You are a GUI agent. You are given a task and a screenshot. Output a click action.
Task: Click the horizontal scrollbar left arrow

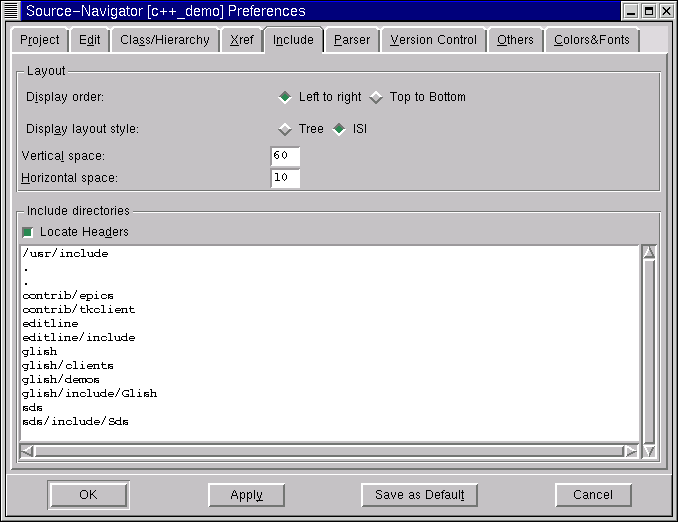tap(27, 451)
